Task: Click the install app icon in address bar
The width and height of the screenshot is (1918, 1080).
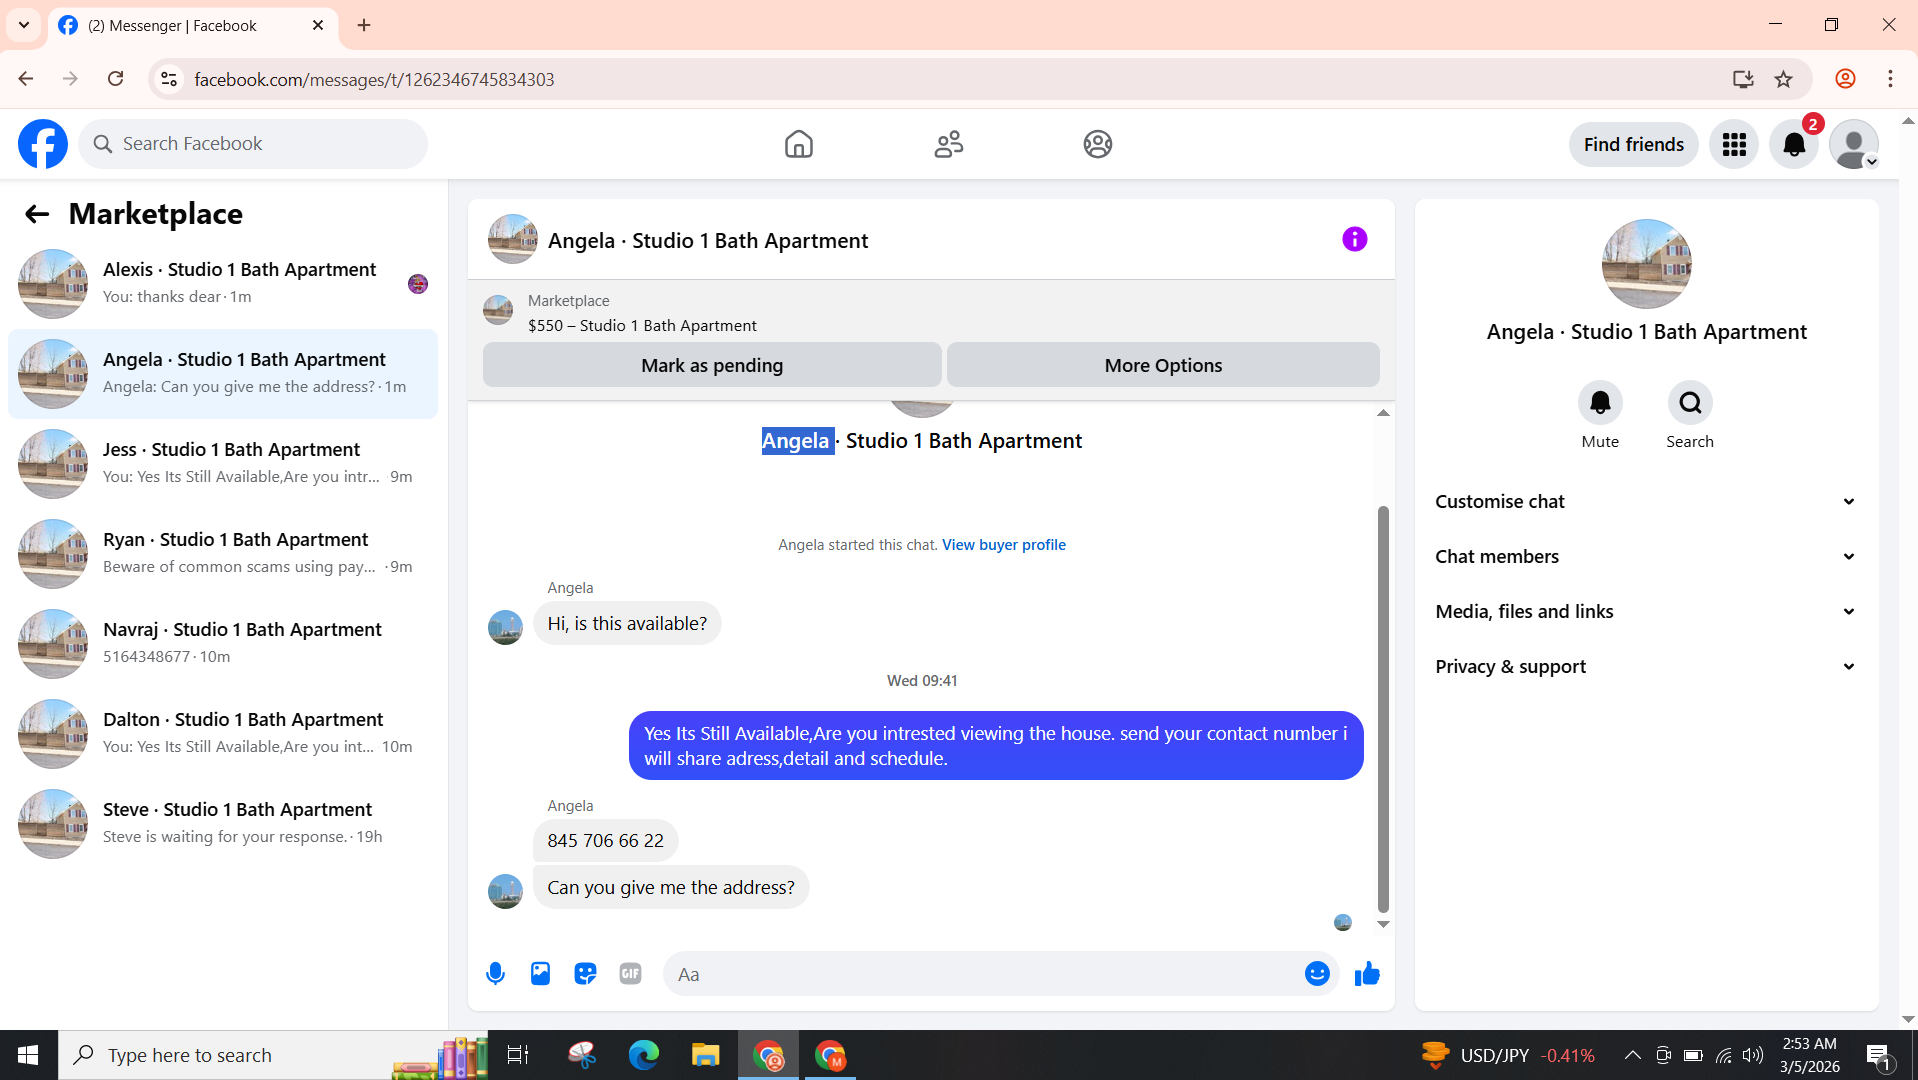Action: tap(1743, 79)
